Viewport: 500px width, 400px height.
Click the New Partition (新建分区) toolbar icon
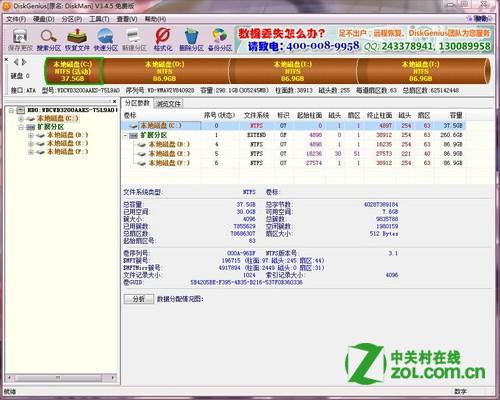point(134,36)
